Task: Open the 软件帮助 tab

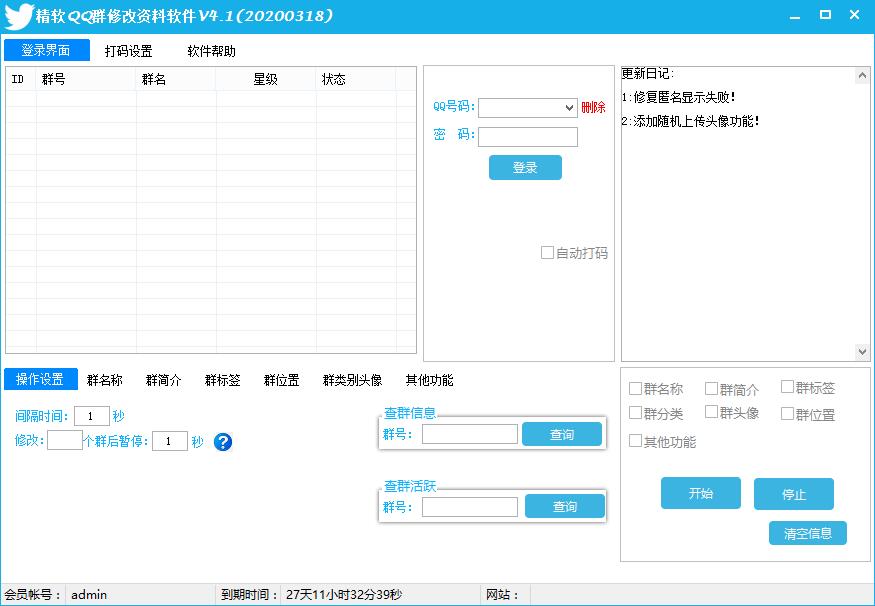Action: (211, 51)
